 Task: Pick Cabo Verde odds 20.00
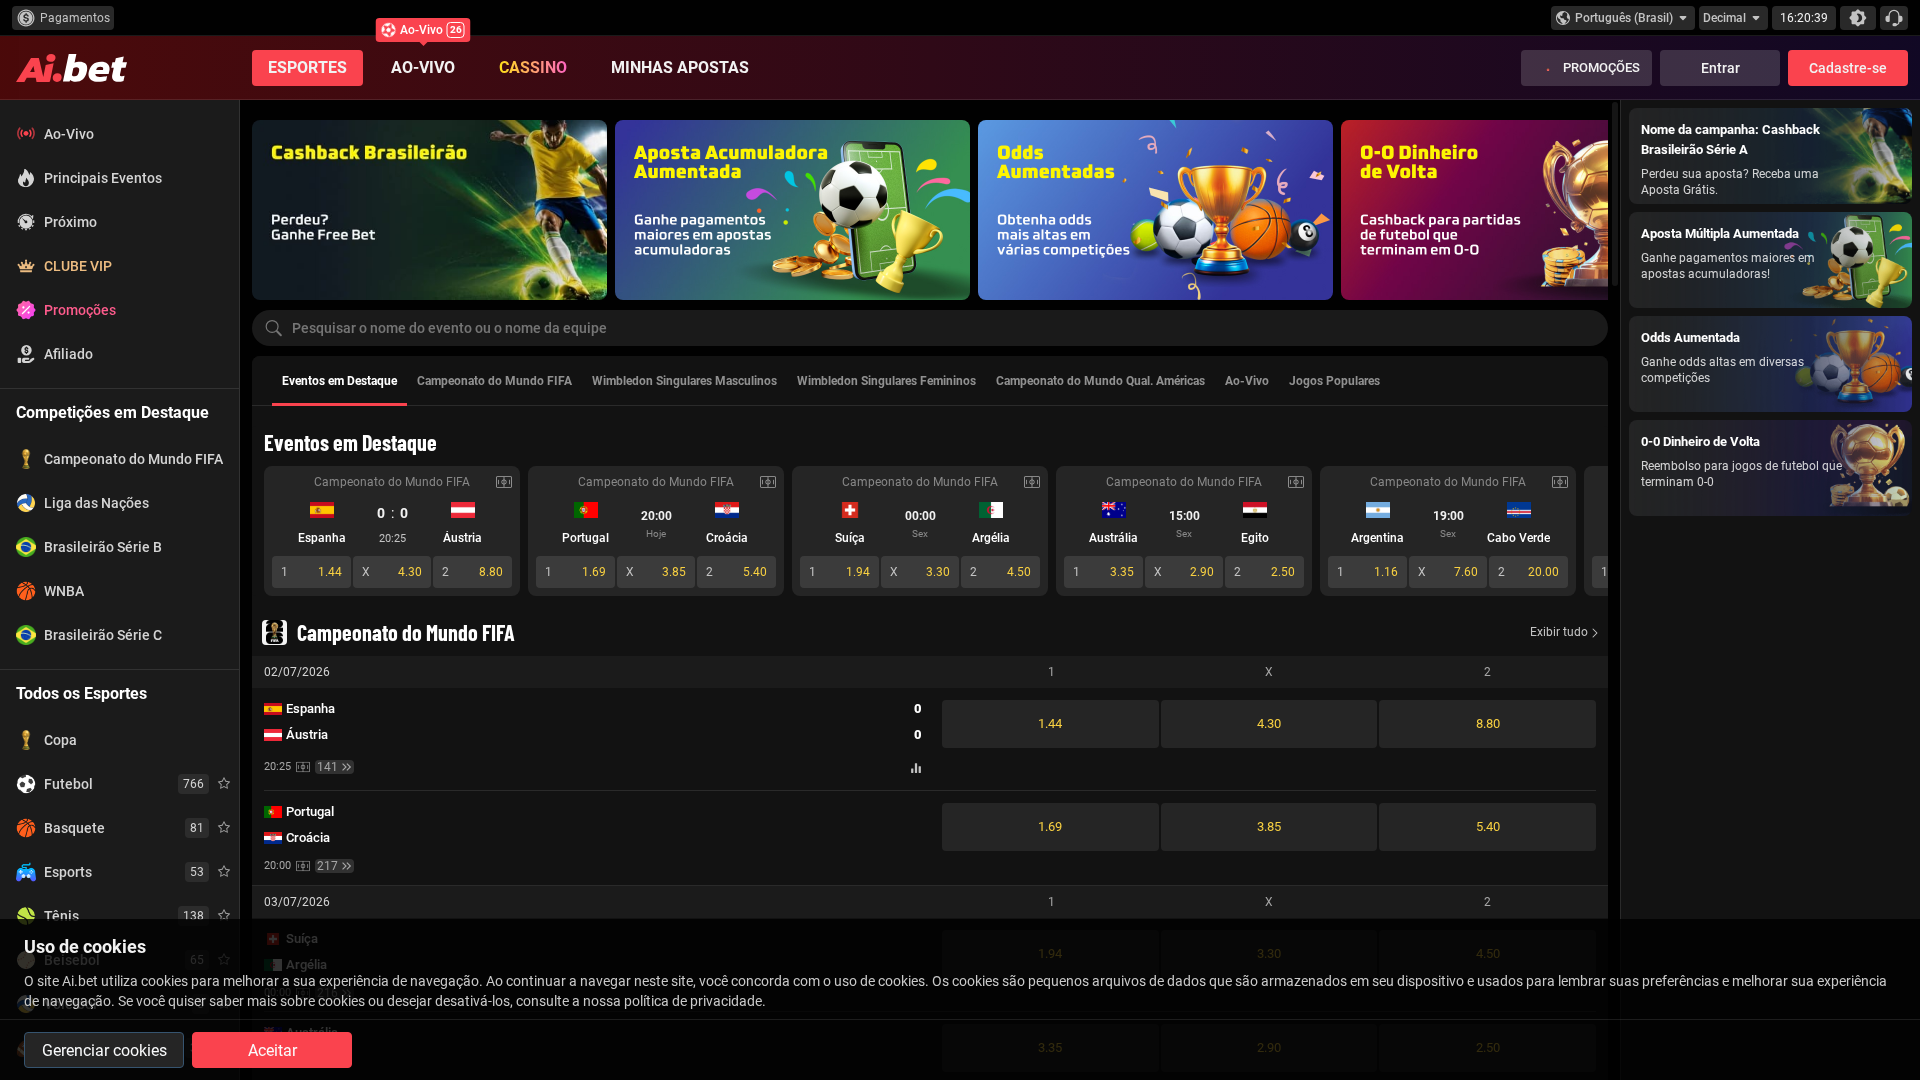pyautogui.click(x=1528, y=572)
